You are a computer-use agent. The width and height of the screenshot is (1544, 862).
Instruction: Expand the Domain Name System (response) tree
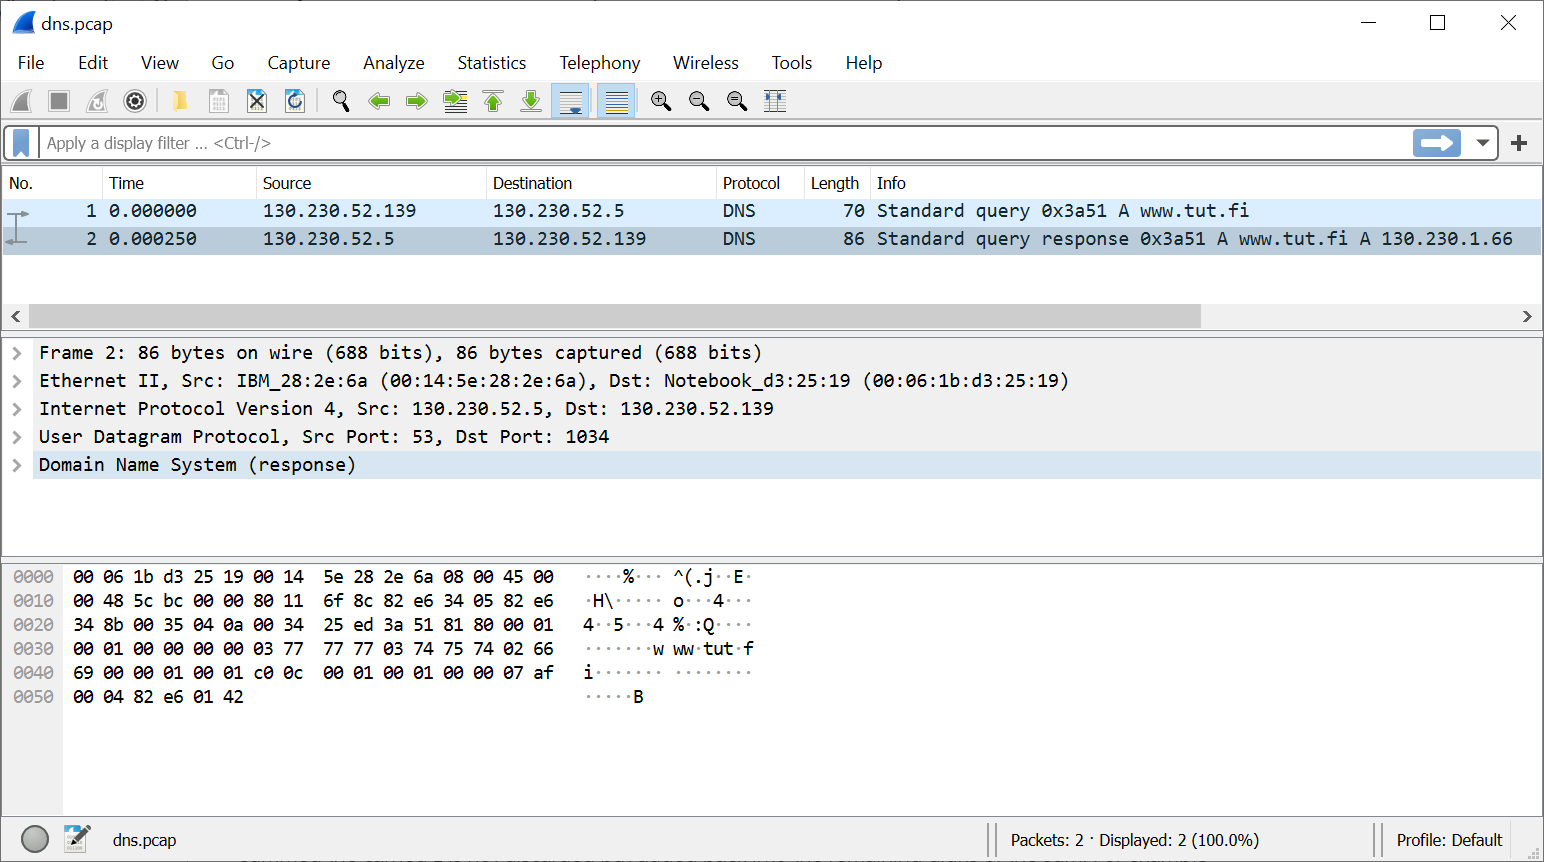click(x=17, y=464)
